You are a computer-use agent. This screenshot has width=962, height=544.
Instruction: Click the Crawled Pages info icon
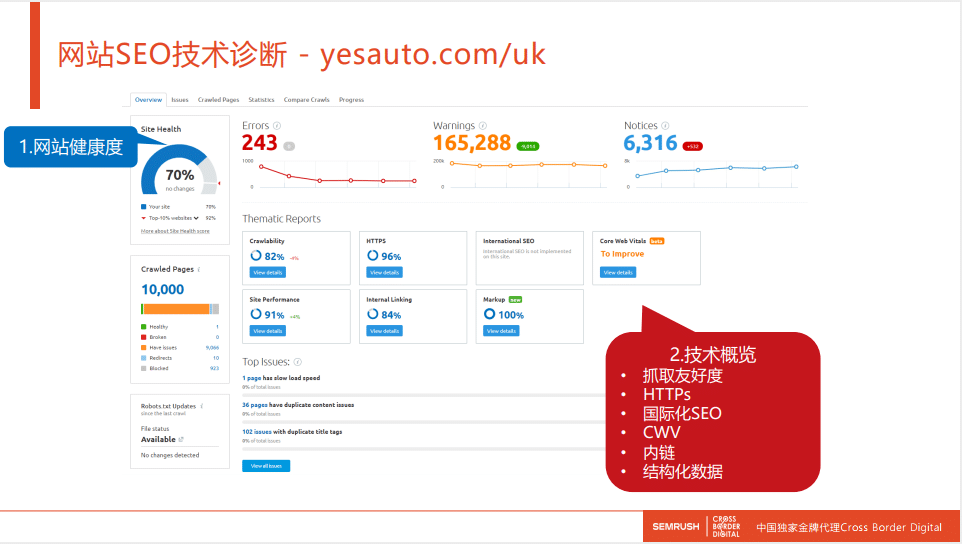click(199, 269)
